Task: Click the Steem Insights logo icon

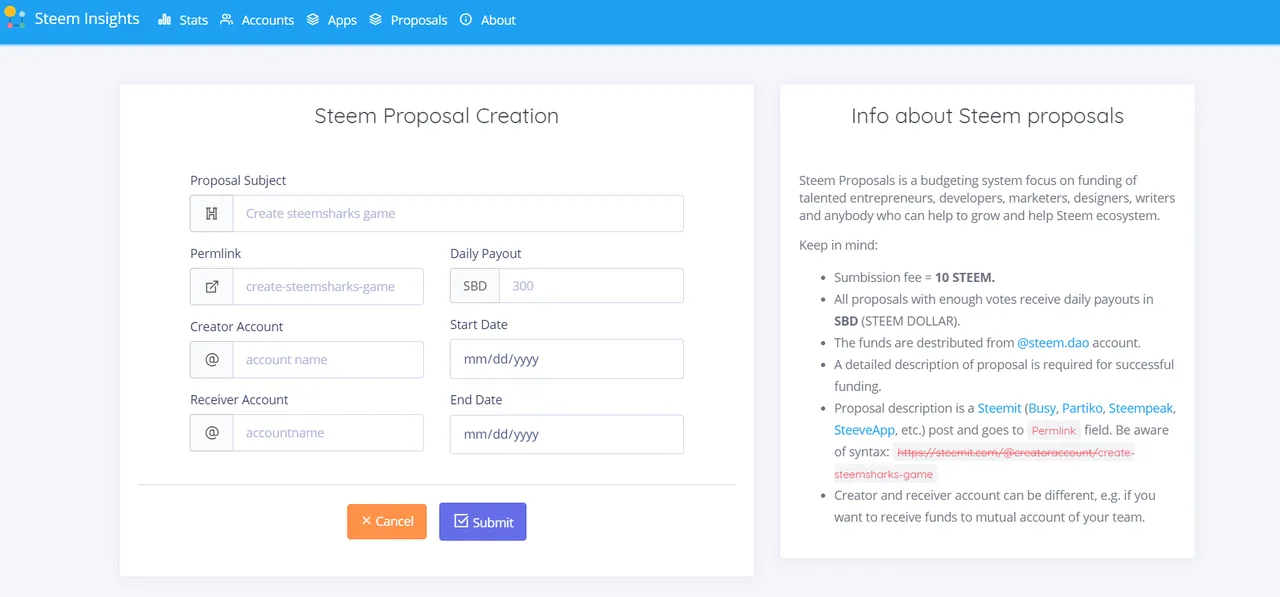Action: click(x=15, y=19)
